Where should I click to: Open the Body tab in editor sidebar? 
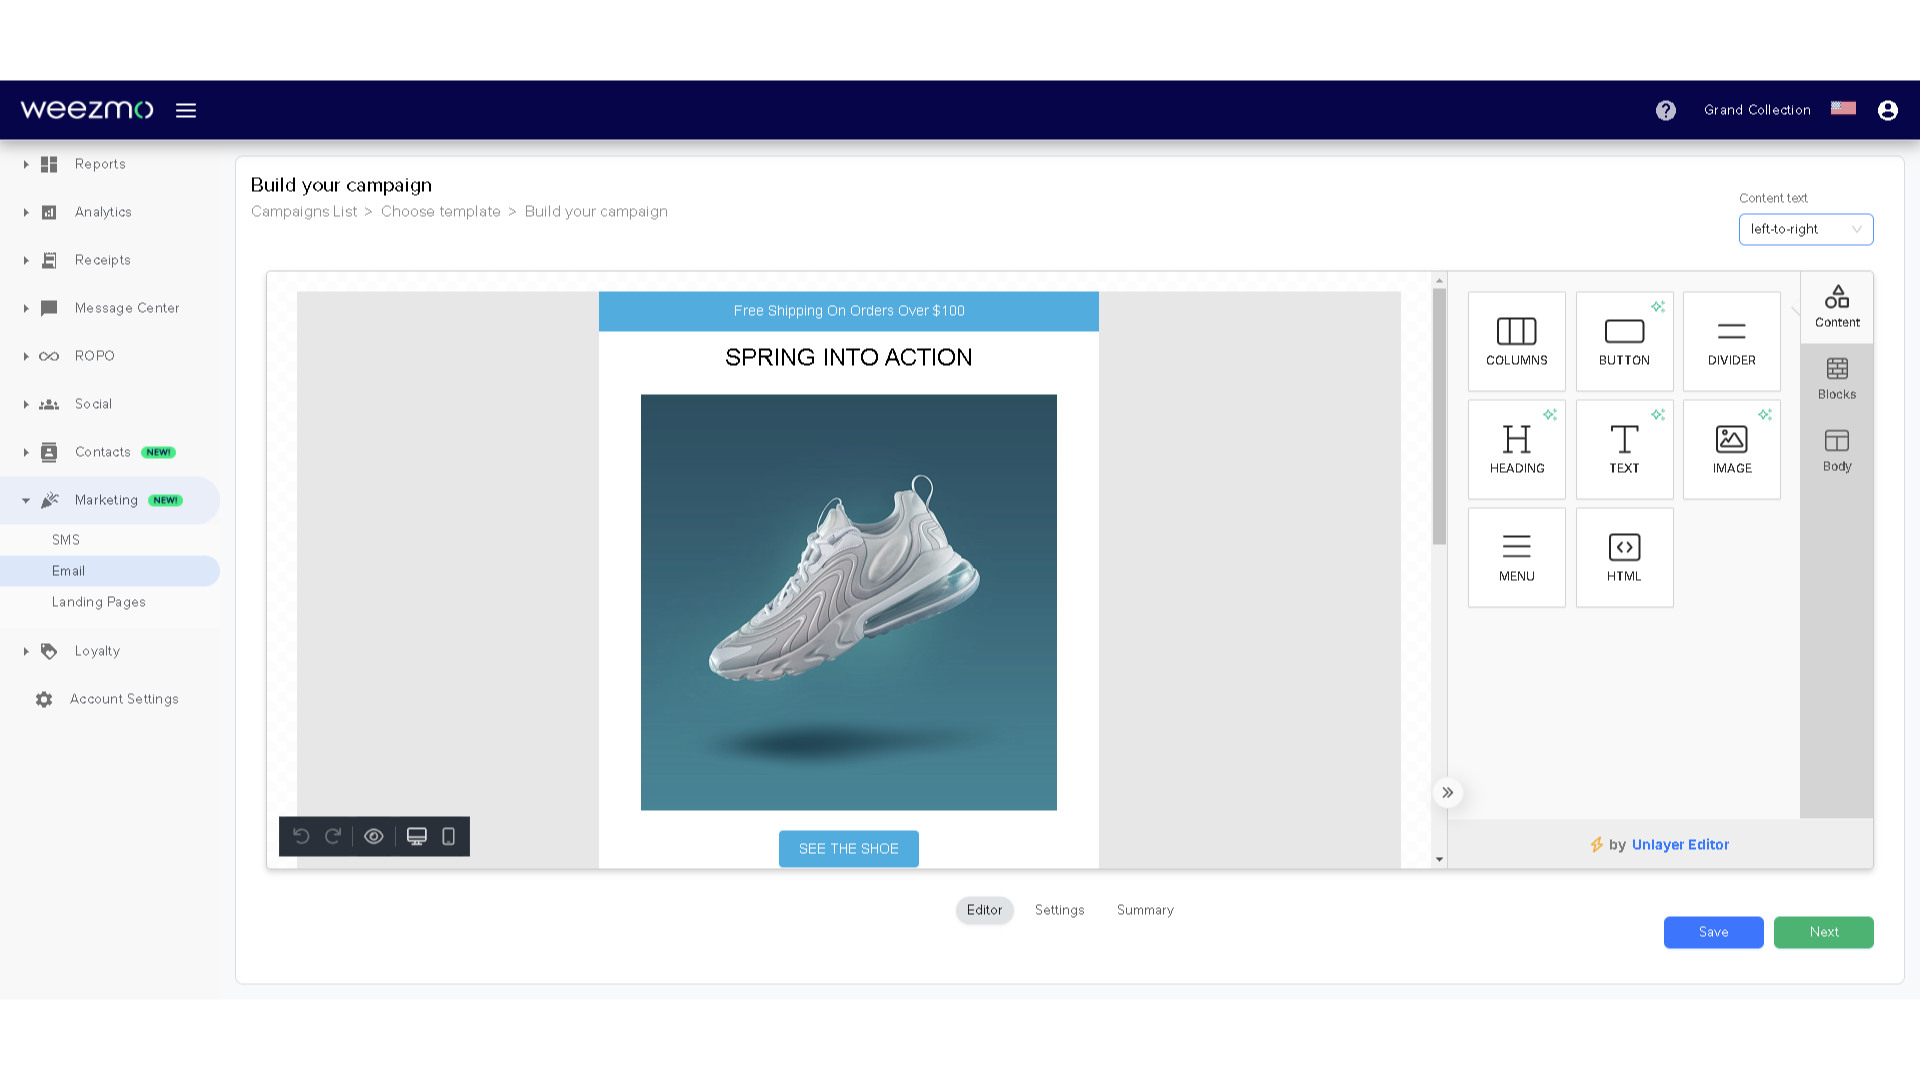(1836, 451)
